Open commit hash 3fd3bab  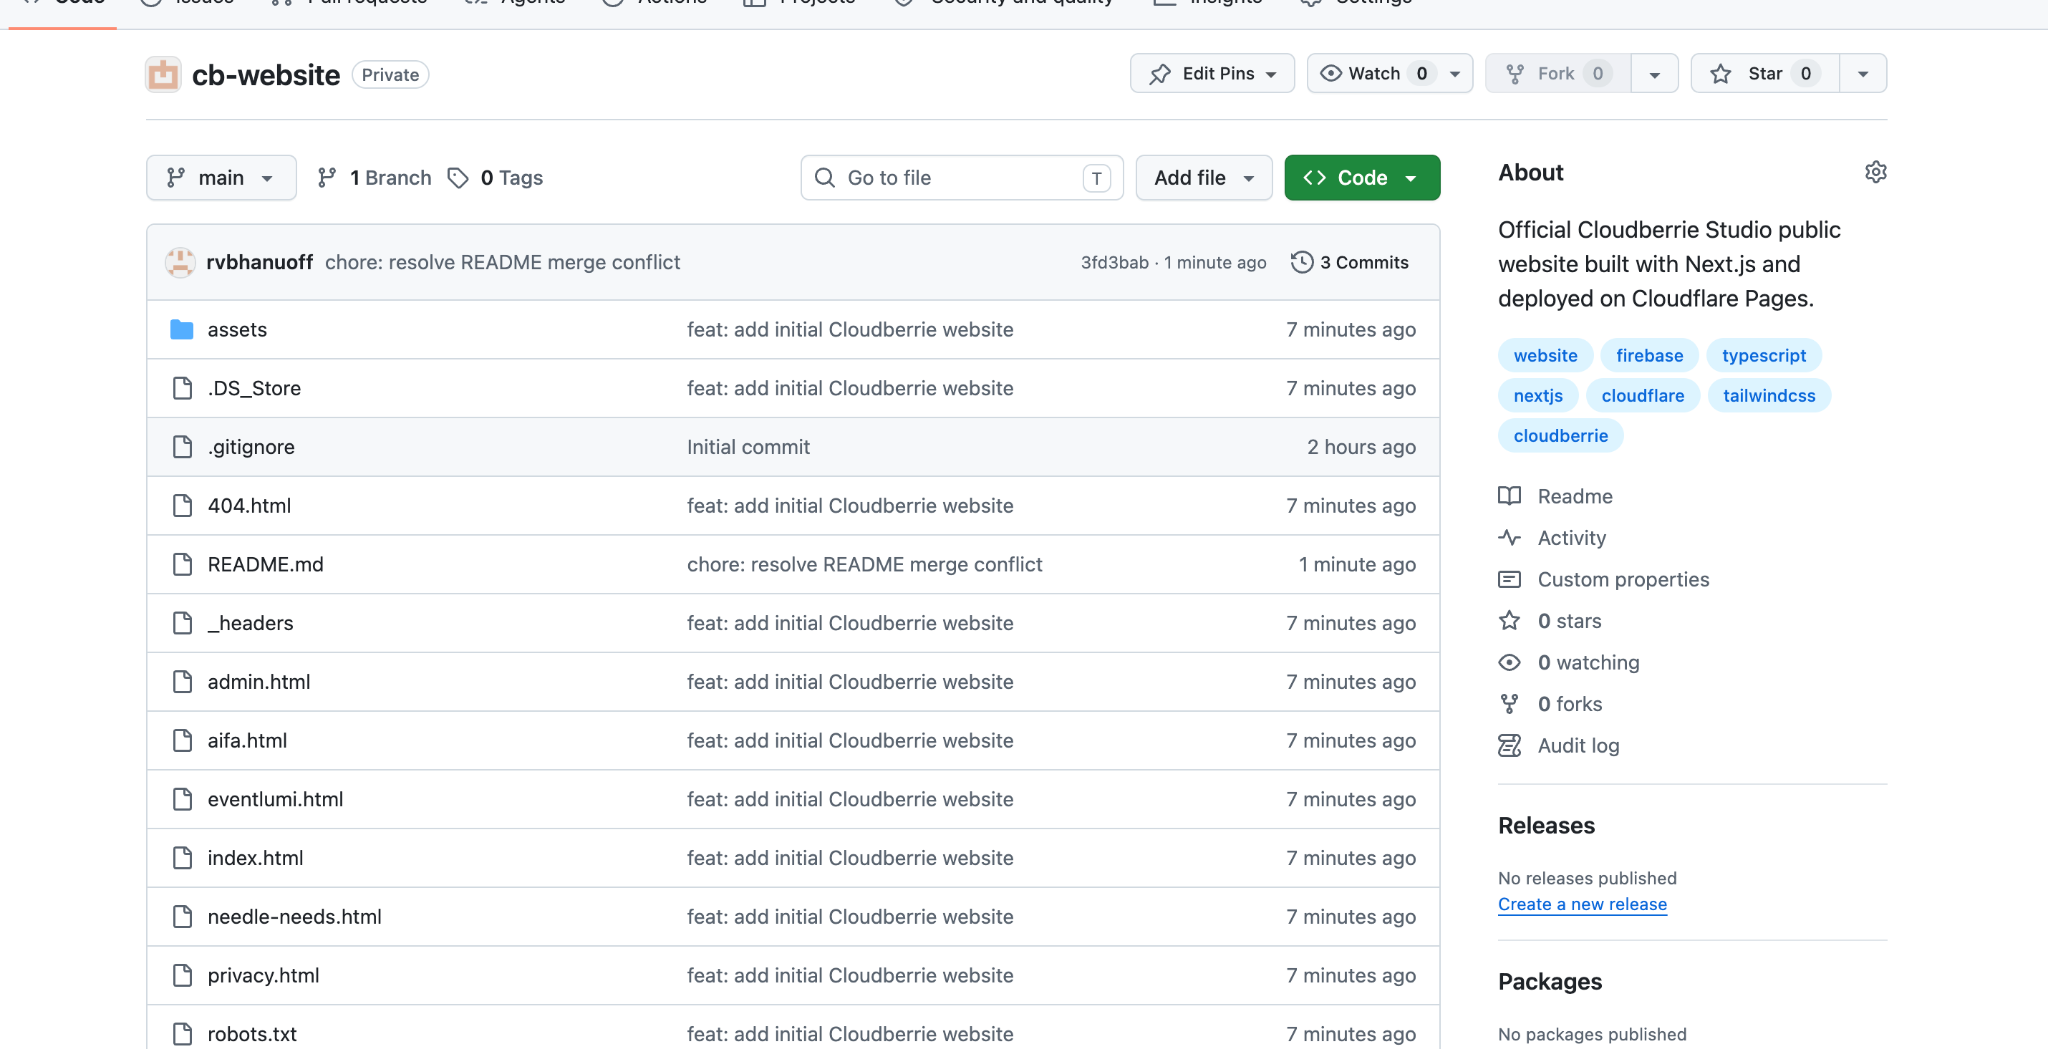click(1114, 262)
